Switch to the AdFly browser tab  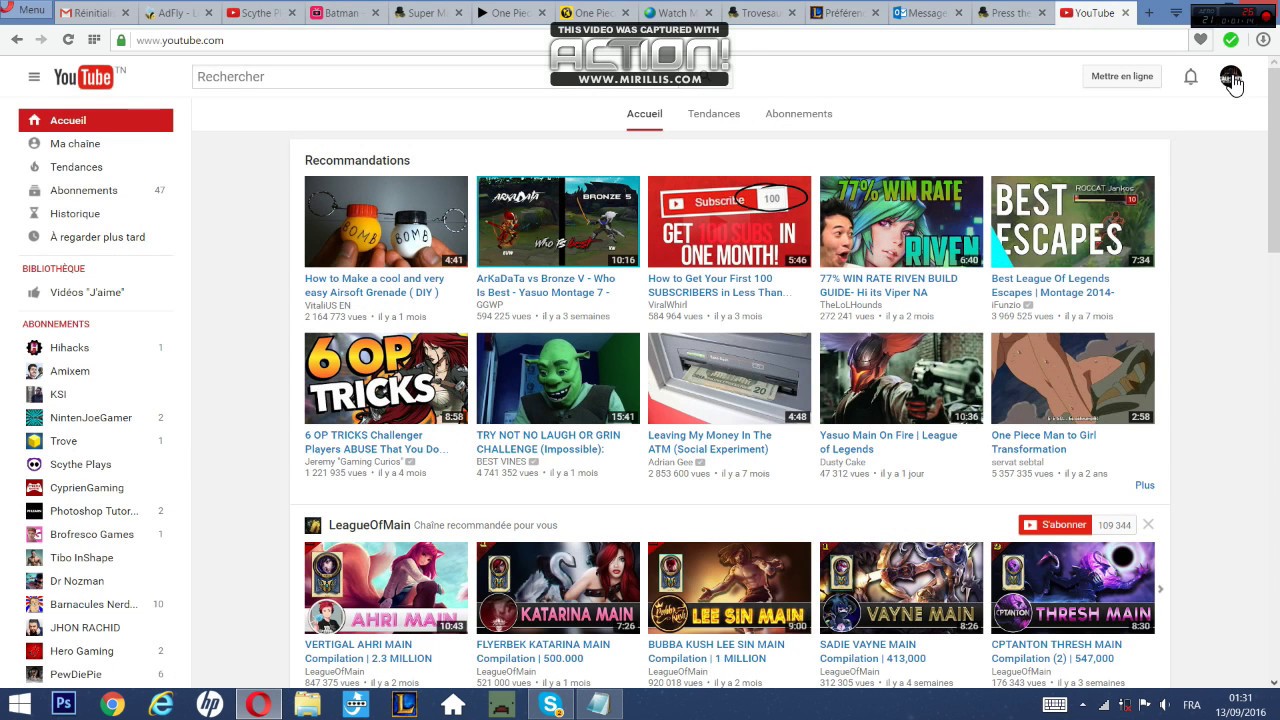(178, 13)
